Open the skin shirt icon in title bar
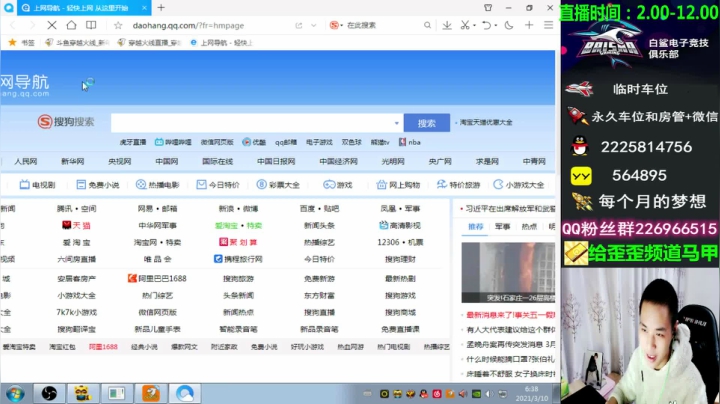The height and width of the screenshot is (404, 720). coord(488,8)
